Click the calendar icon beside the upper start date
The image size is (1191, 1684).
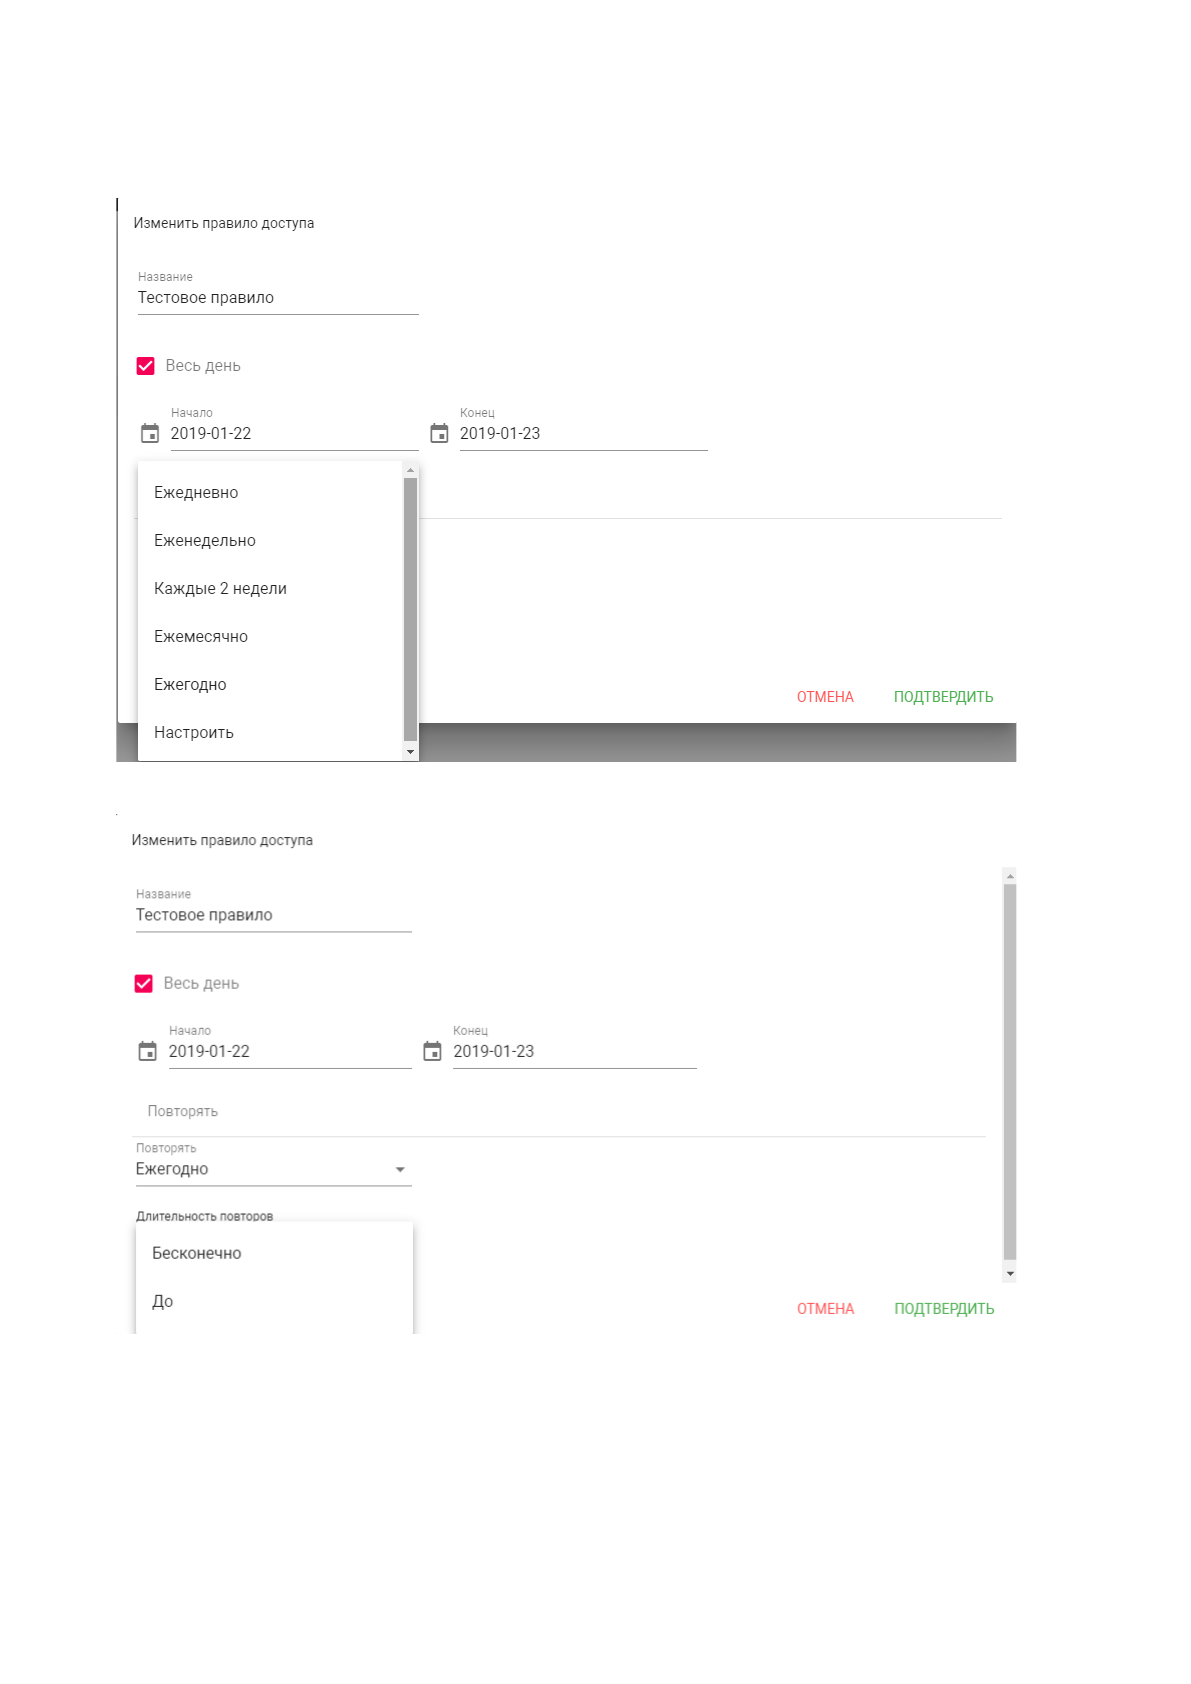(x=150, y=433)
